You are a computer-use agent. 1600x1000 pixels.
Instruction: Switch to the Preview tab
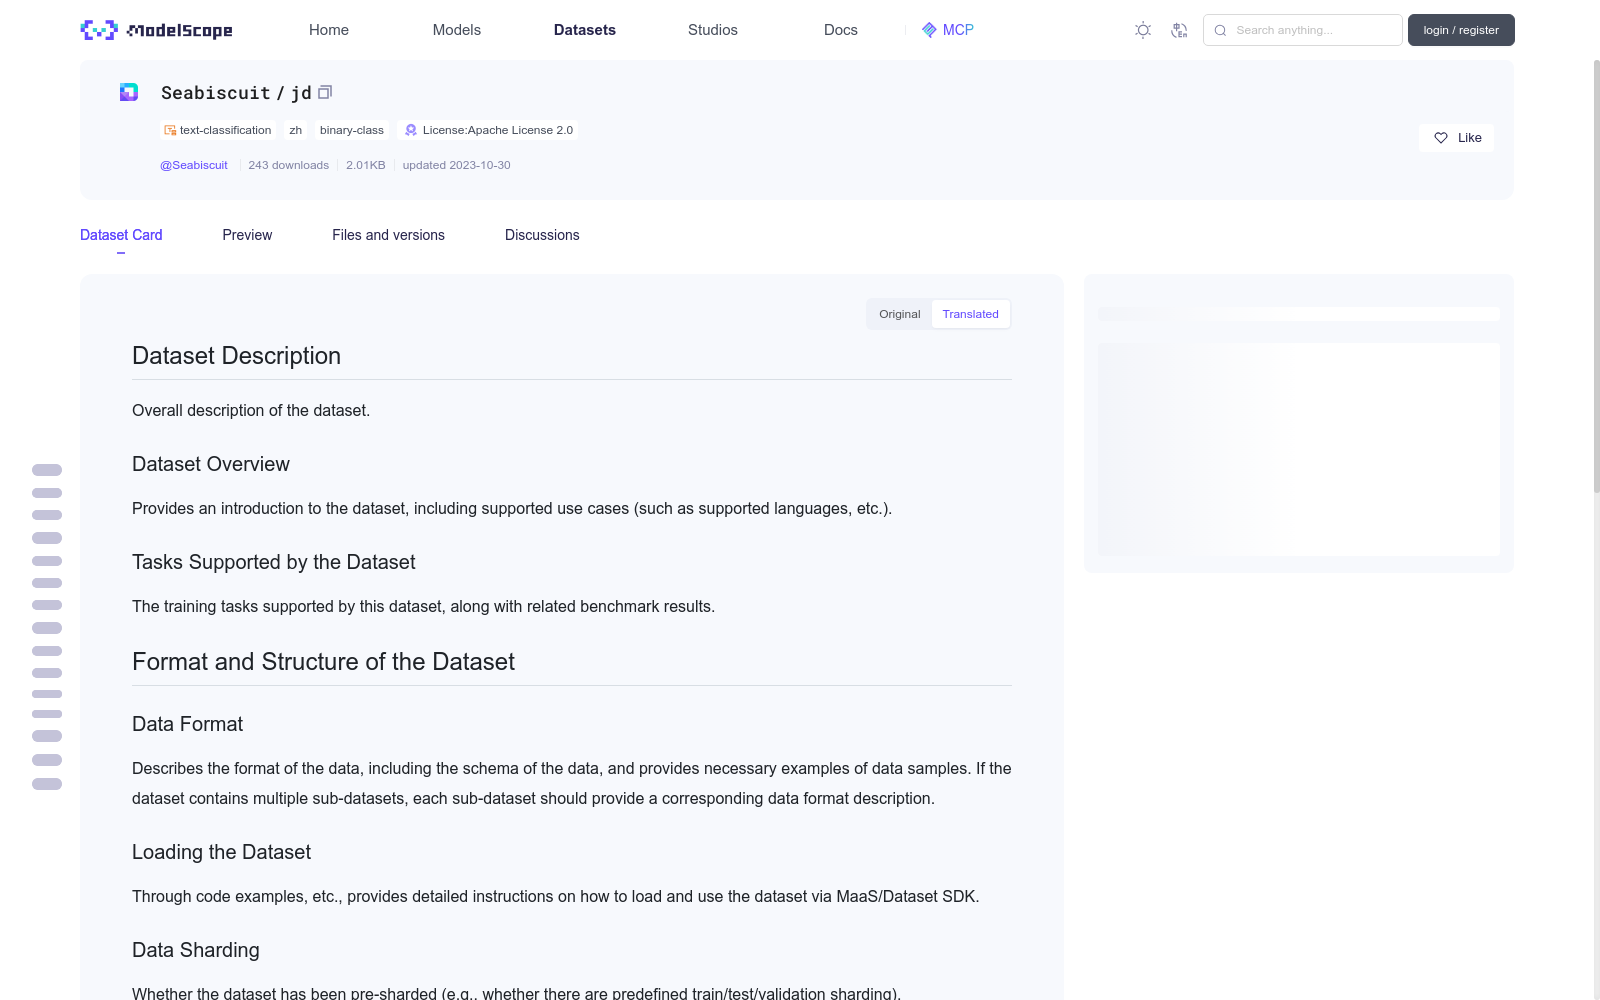pos(247,235)
